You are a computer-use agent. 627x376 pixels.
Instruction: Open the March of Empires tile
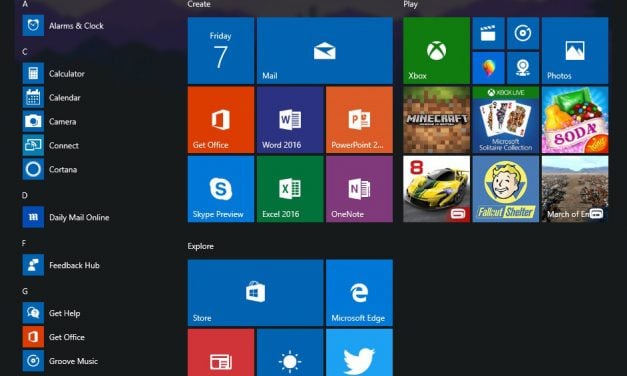tap(575, 189)
